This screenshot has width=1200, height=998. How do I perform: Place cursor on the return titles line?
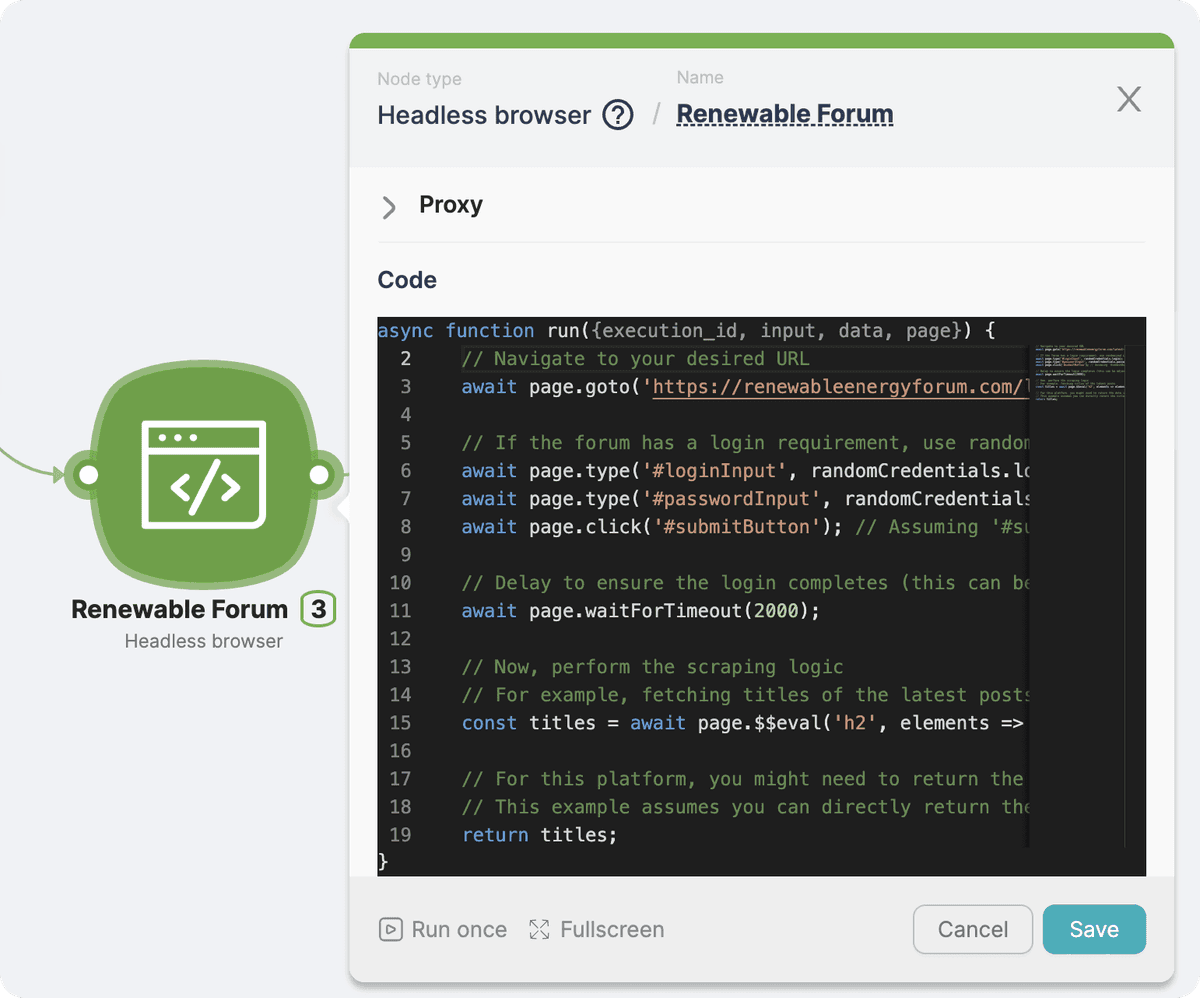tap(540, 835)
